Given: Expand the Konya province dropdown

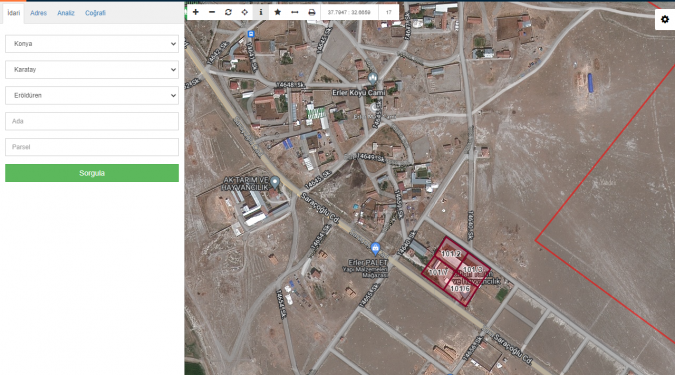Looking at the screenshot, I should 92,44.
